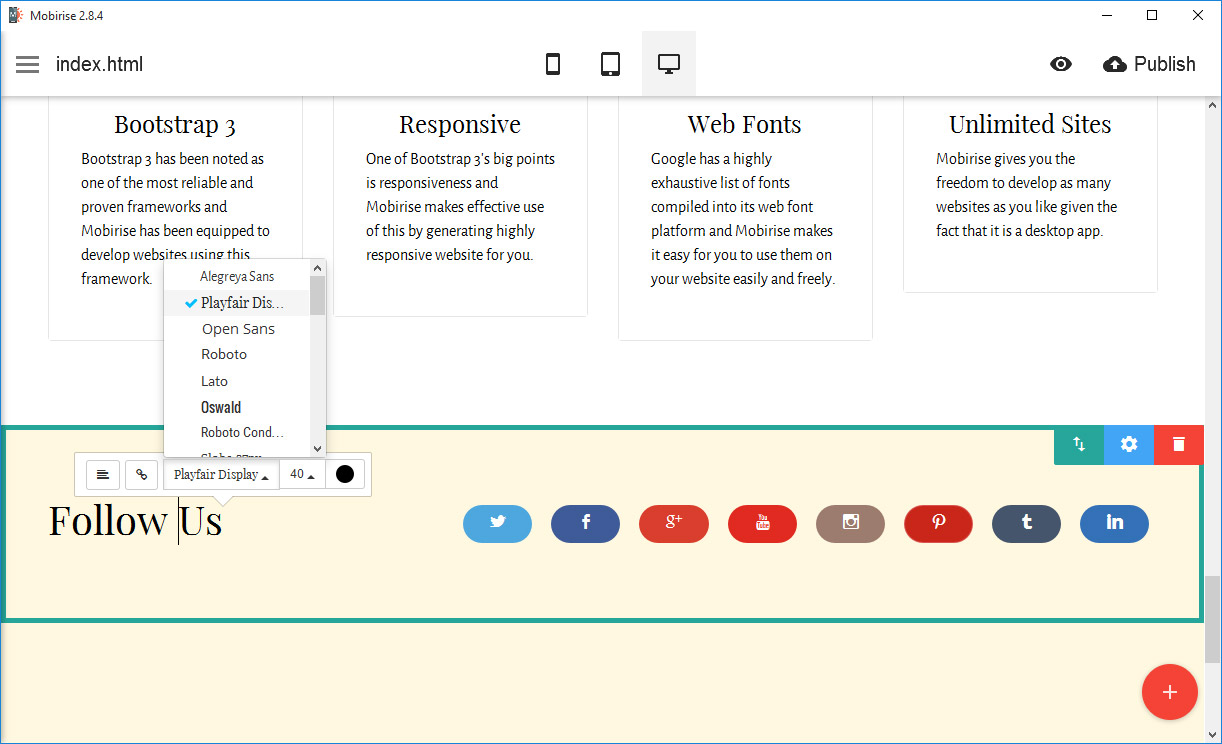Screen dimensions: 1222x744
Task: Select desktop view mode
Action: click(x=669, y=64)
